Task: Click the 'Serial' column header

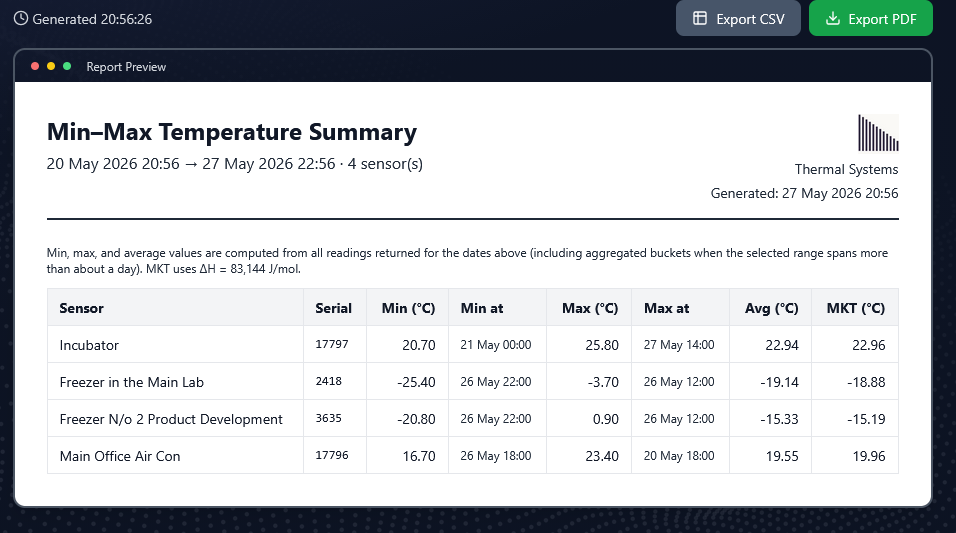Action: (x=334, y=309)
